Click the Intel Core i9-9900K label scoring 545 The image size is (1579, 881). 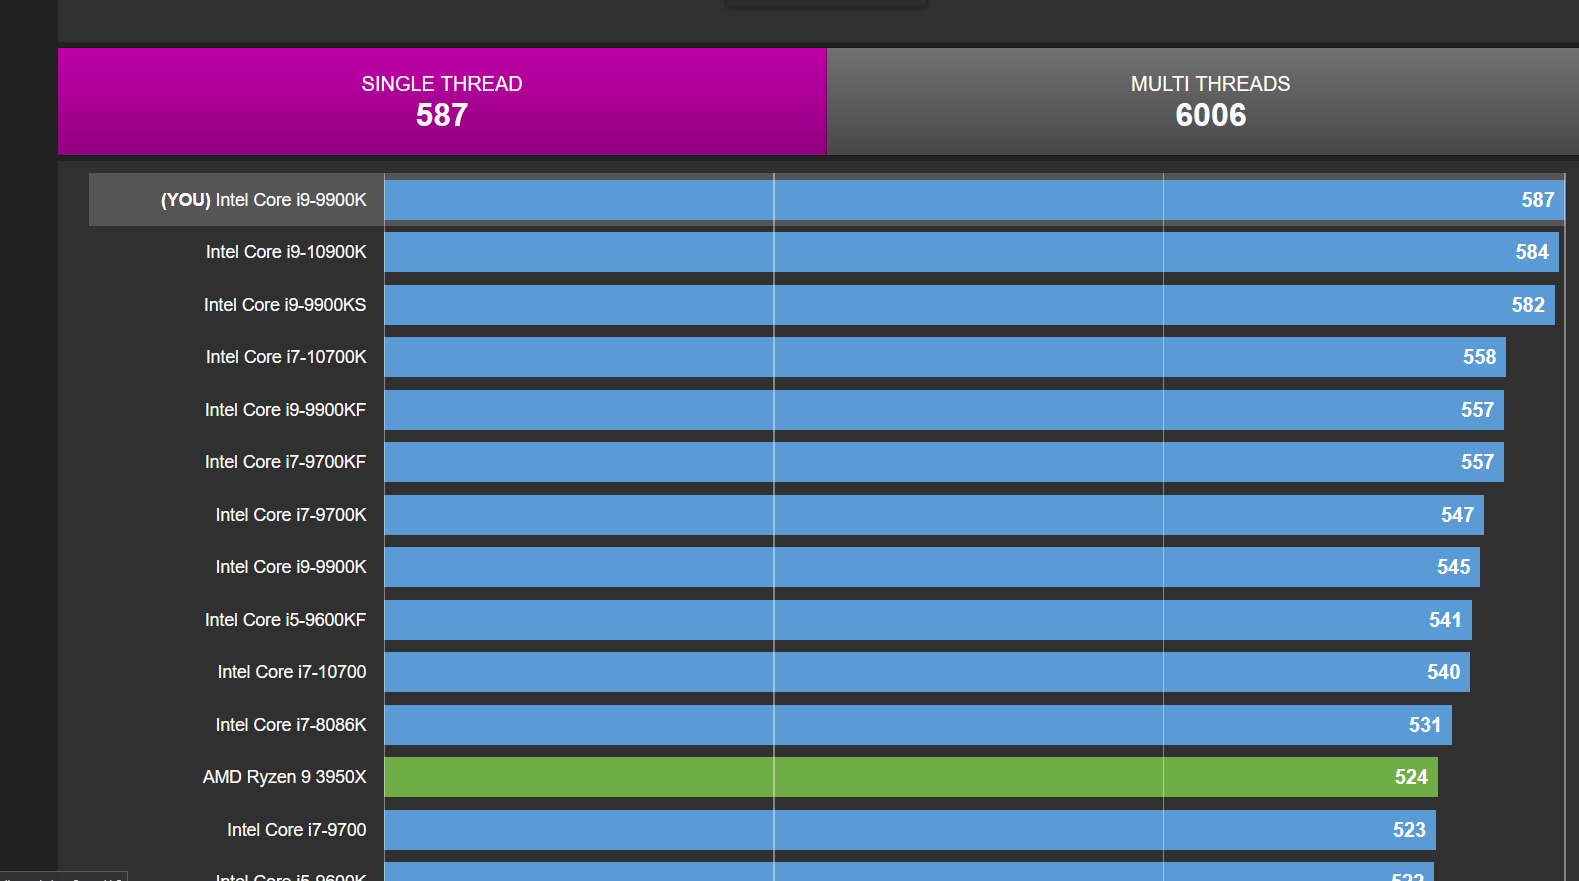291,567
